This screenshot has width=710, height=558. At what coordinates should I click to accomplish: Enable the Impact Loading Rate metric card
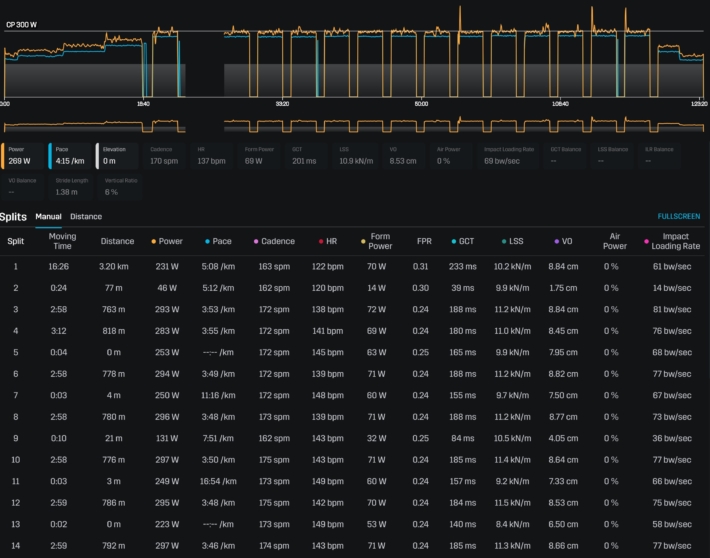pos(507,154)
